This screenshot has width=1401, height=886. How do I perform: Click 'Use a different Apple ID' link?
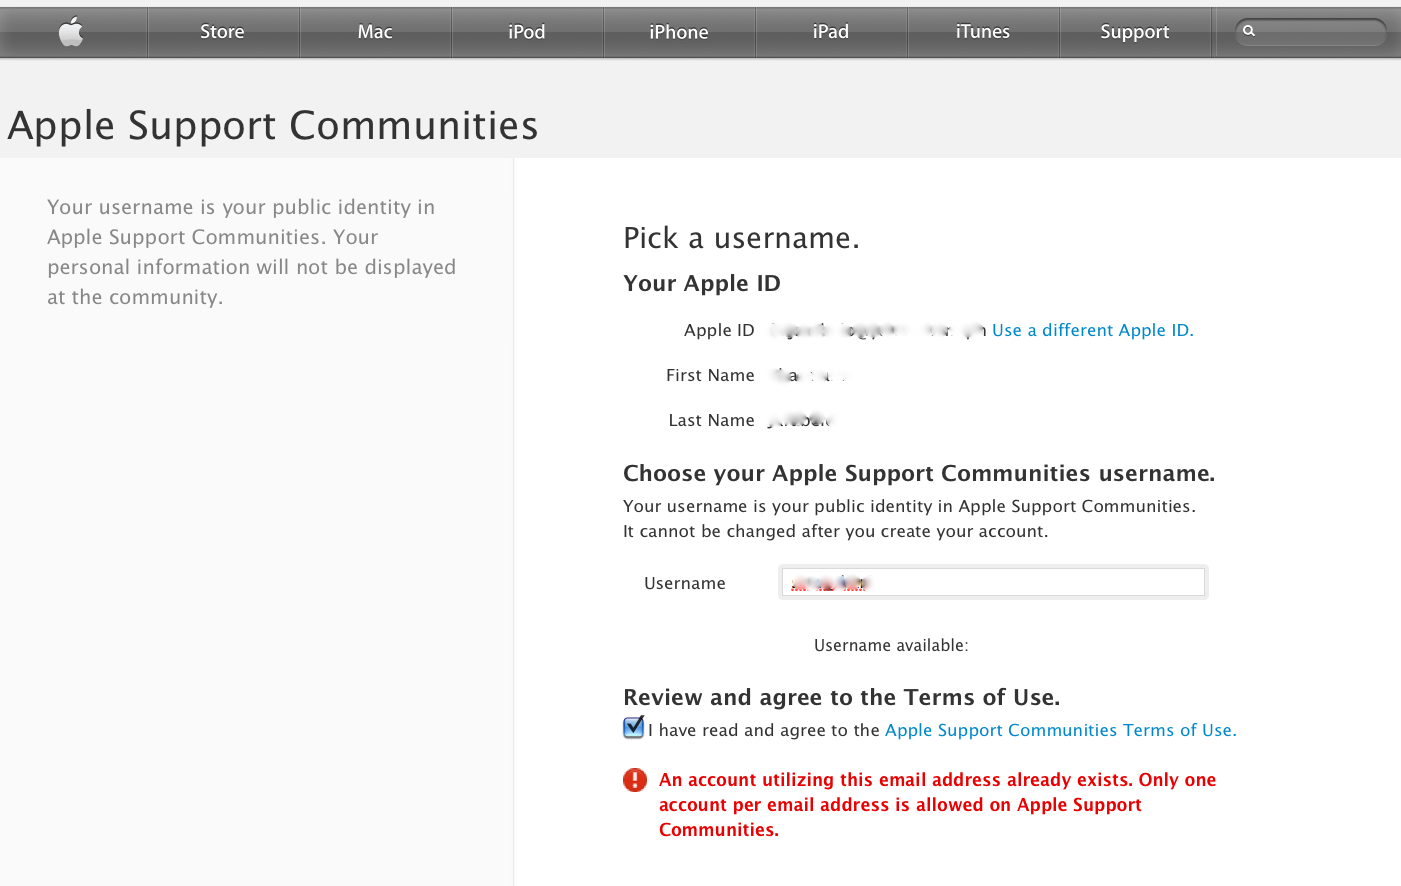(1093, 330)
